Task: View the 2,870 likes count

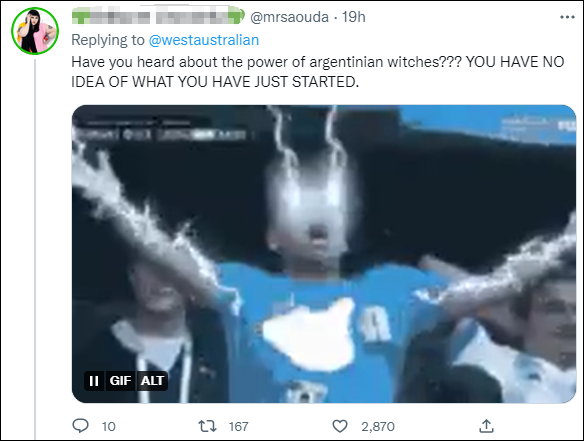Action: [378, 426]
